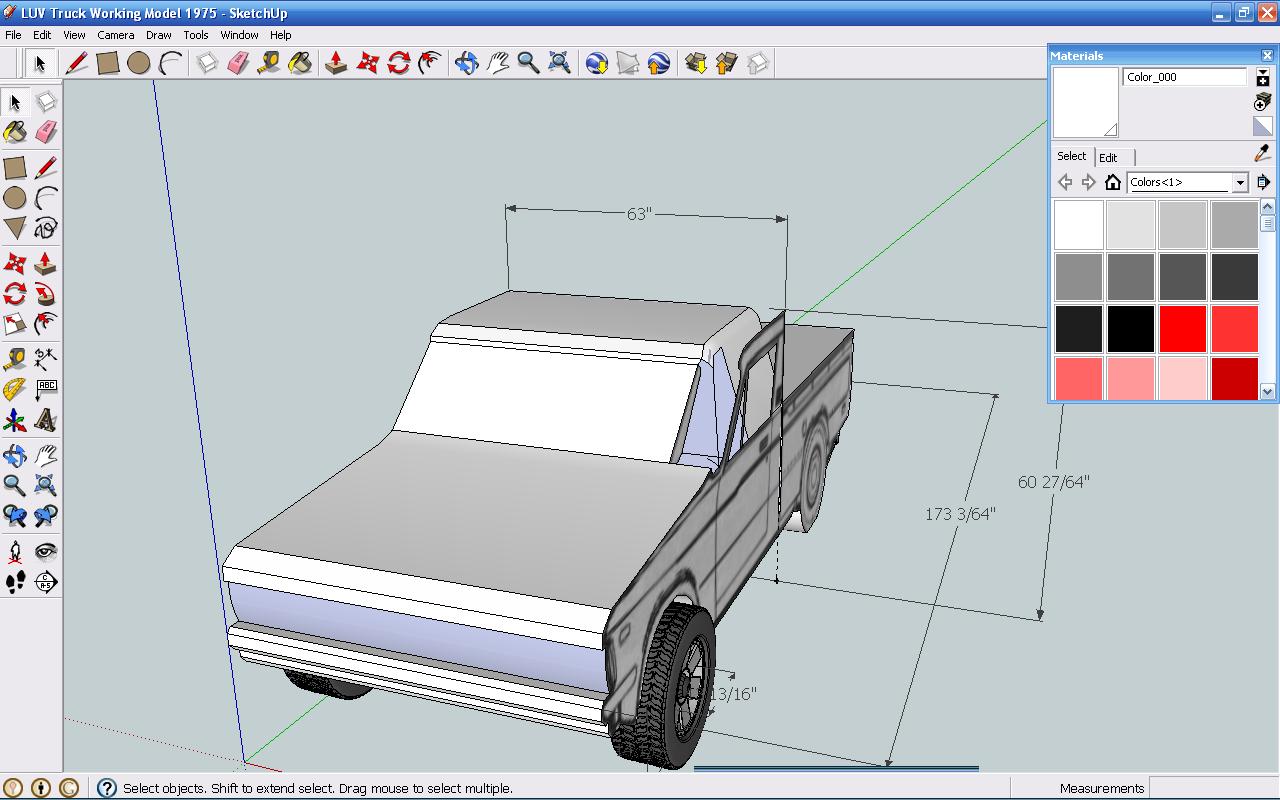The image size is (1280, 800).
Task: Click the Get Models download icon
Action: 696,63
